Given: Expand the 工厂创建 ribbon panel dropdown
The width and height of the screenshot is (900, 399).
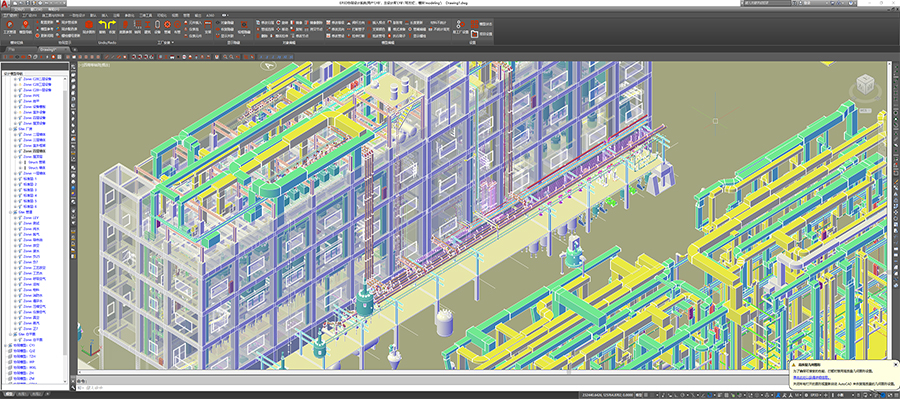Looking at the screenshot, I should 166,42.
